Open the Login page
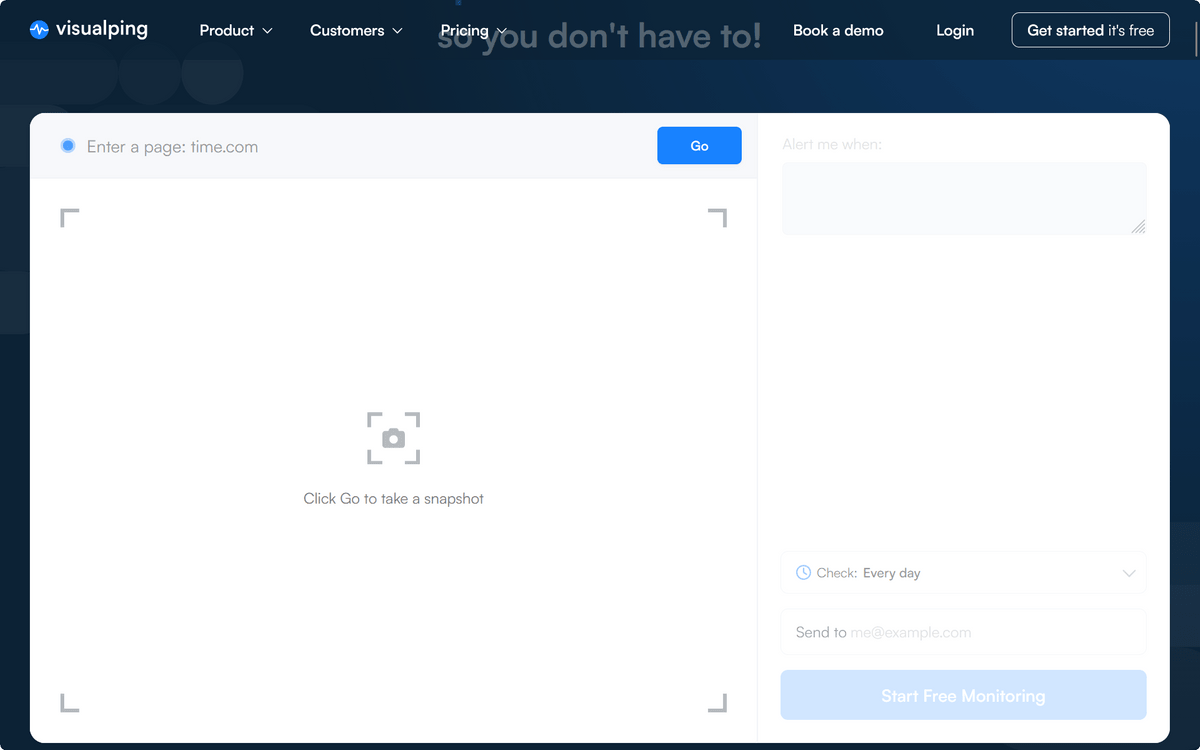The width and height of the screenshot is (1200, 750). coord(955,31)
